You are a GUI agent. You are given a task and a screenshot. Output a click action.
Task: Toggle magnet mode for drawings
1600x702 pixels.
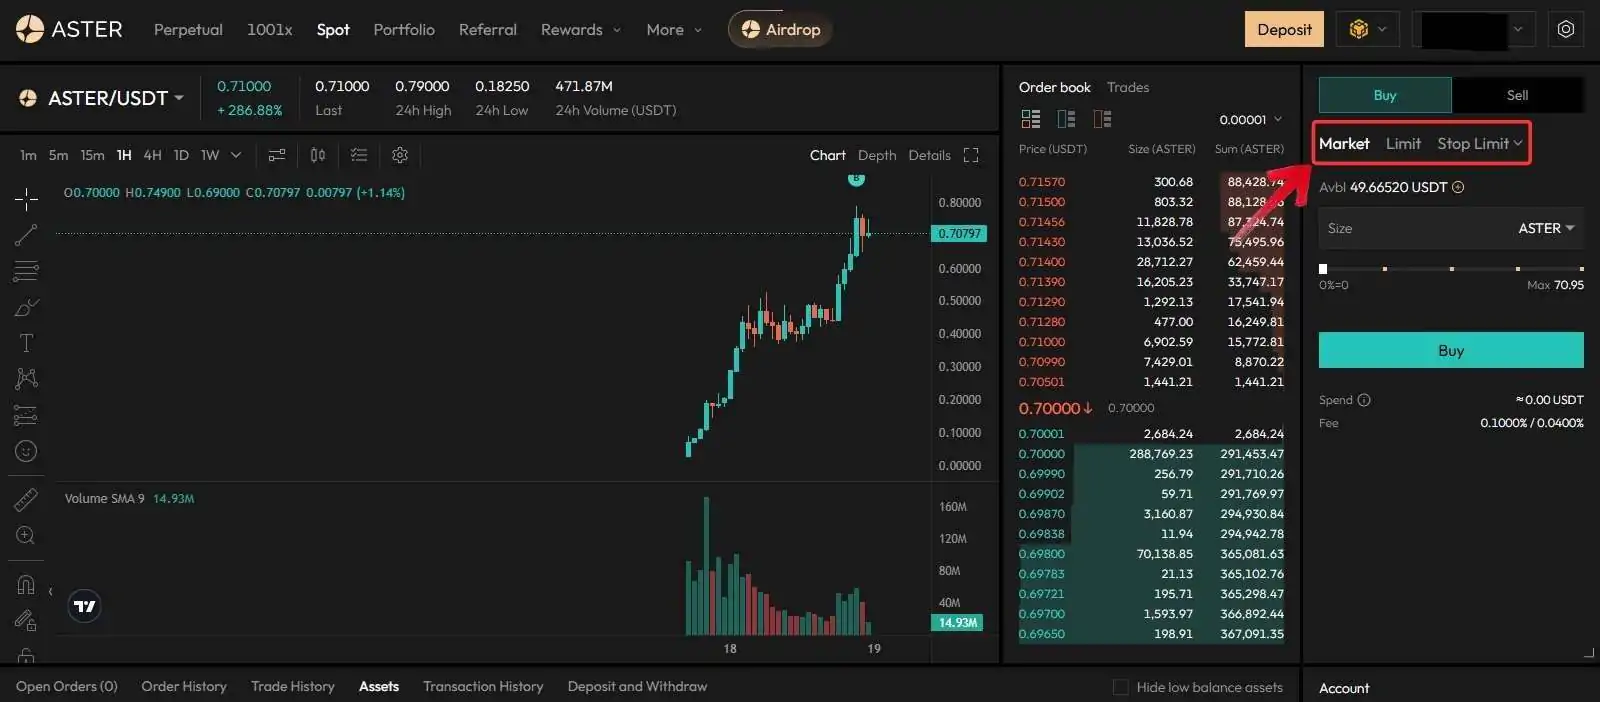click(26, 584)
